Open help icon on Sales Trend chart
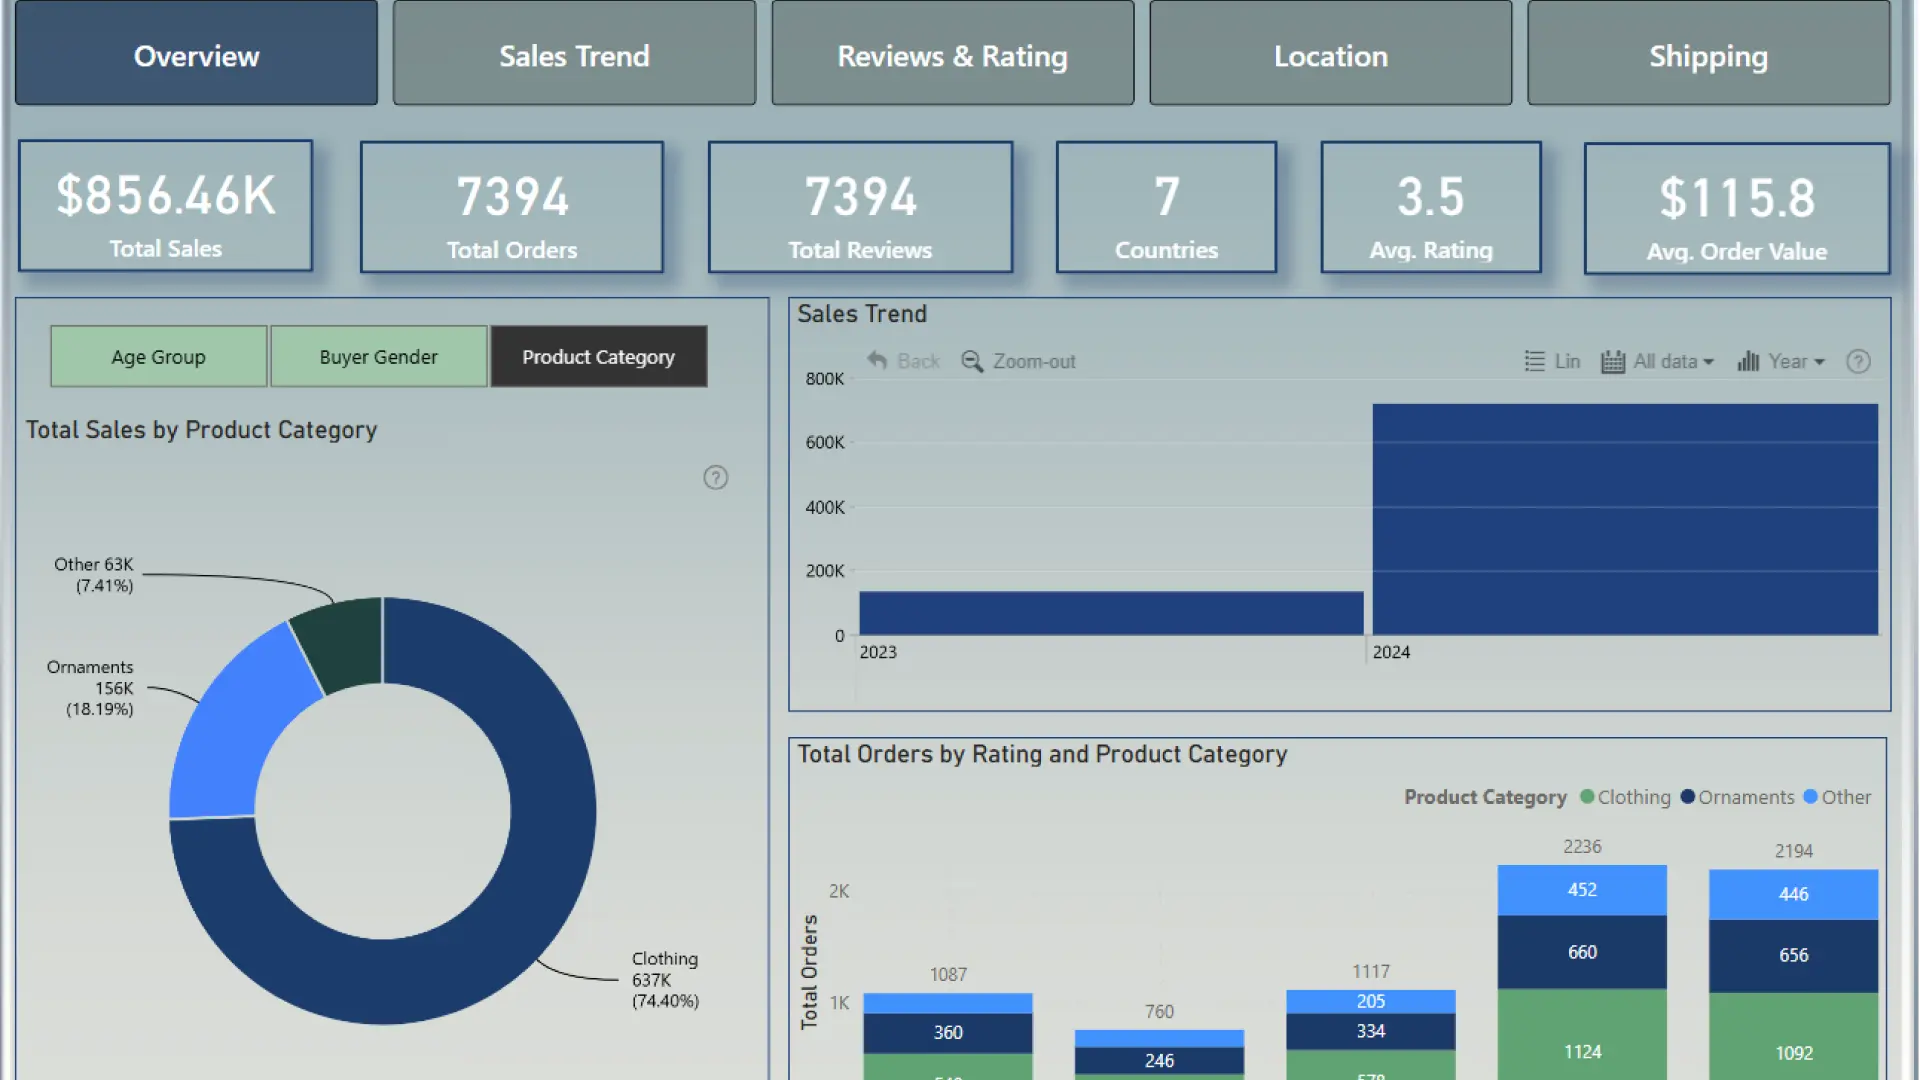1920x1080 pixels. tap(1858, 361)
